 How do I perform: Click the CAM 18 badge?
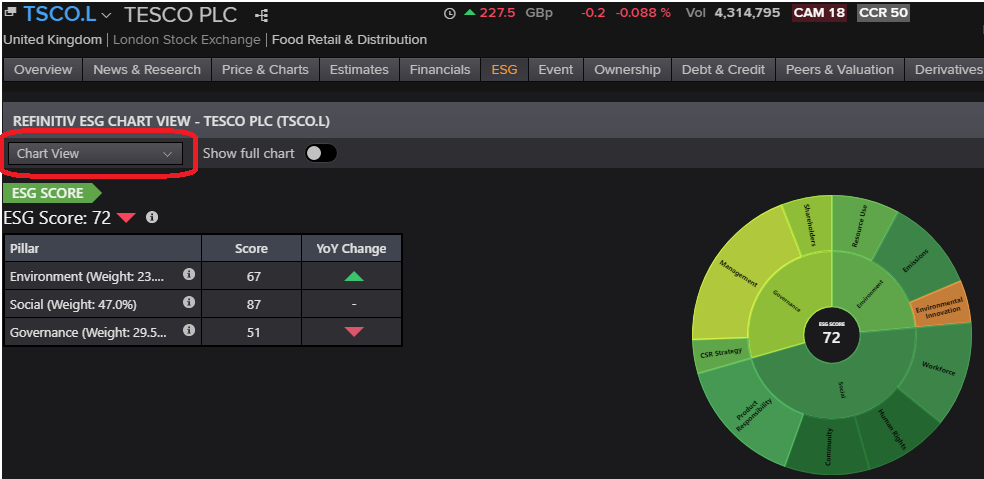click(x=819, y=13)
